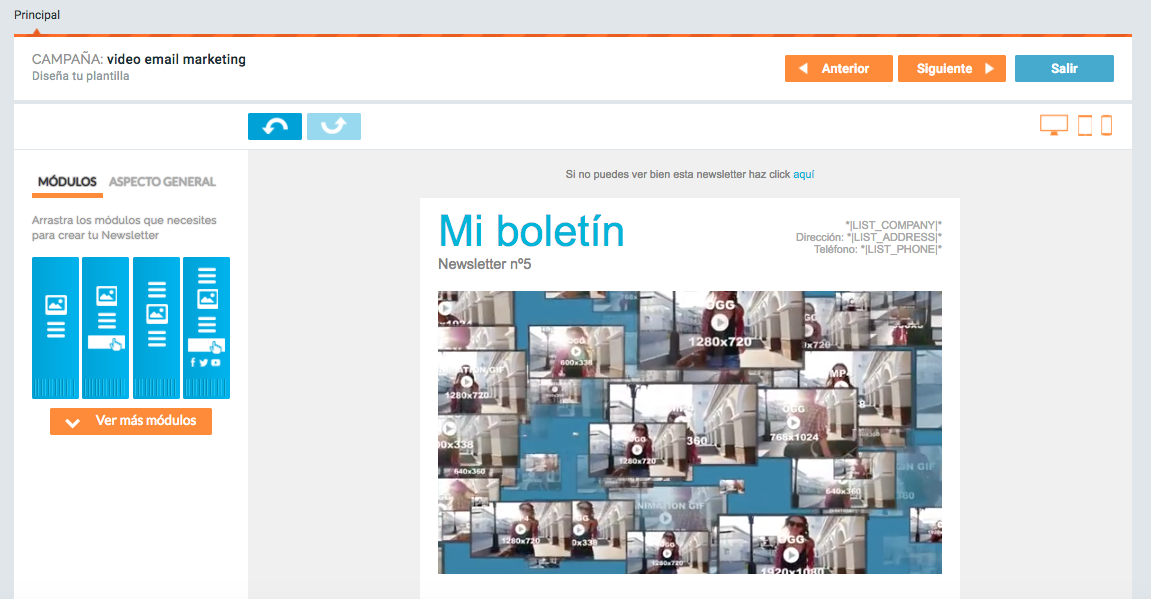Select the Mi boletín title text
Viewport: 1151px width, 599px height.
tap(531, 232)
